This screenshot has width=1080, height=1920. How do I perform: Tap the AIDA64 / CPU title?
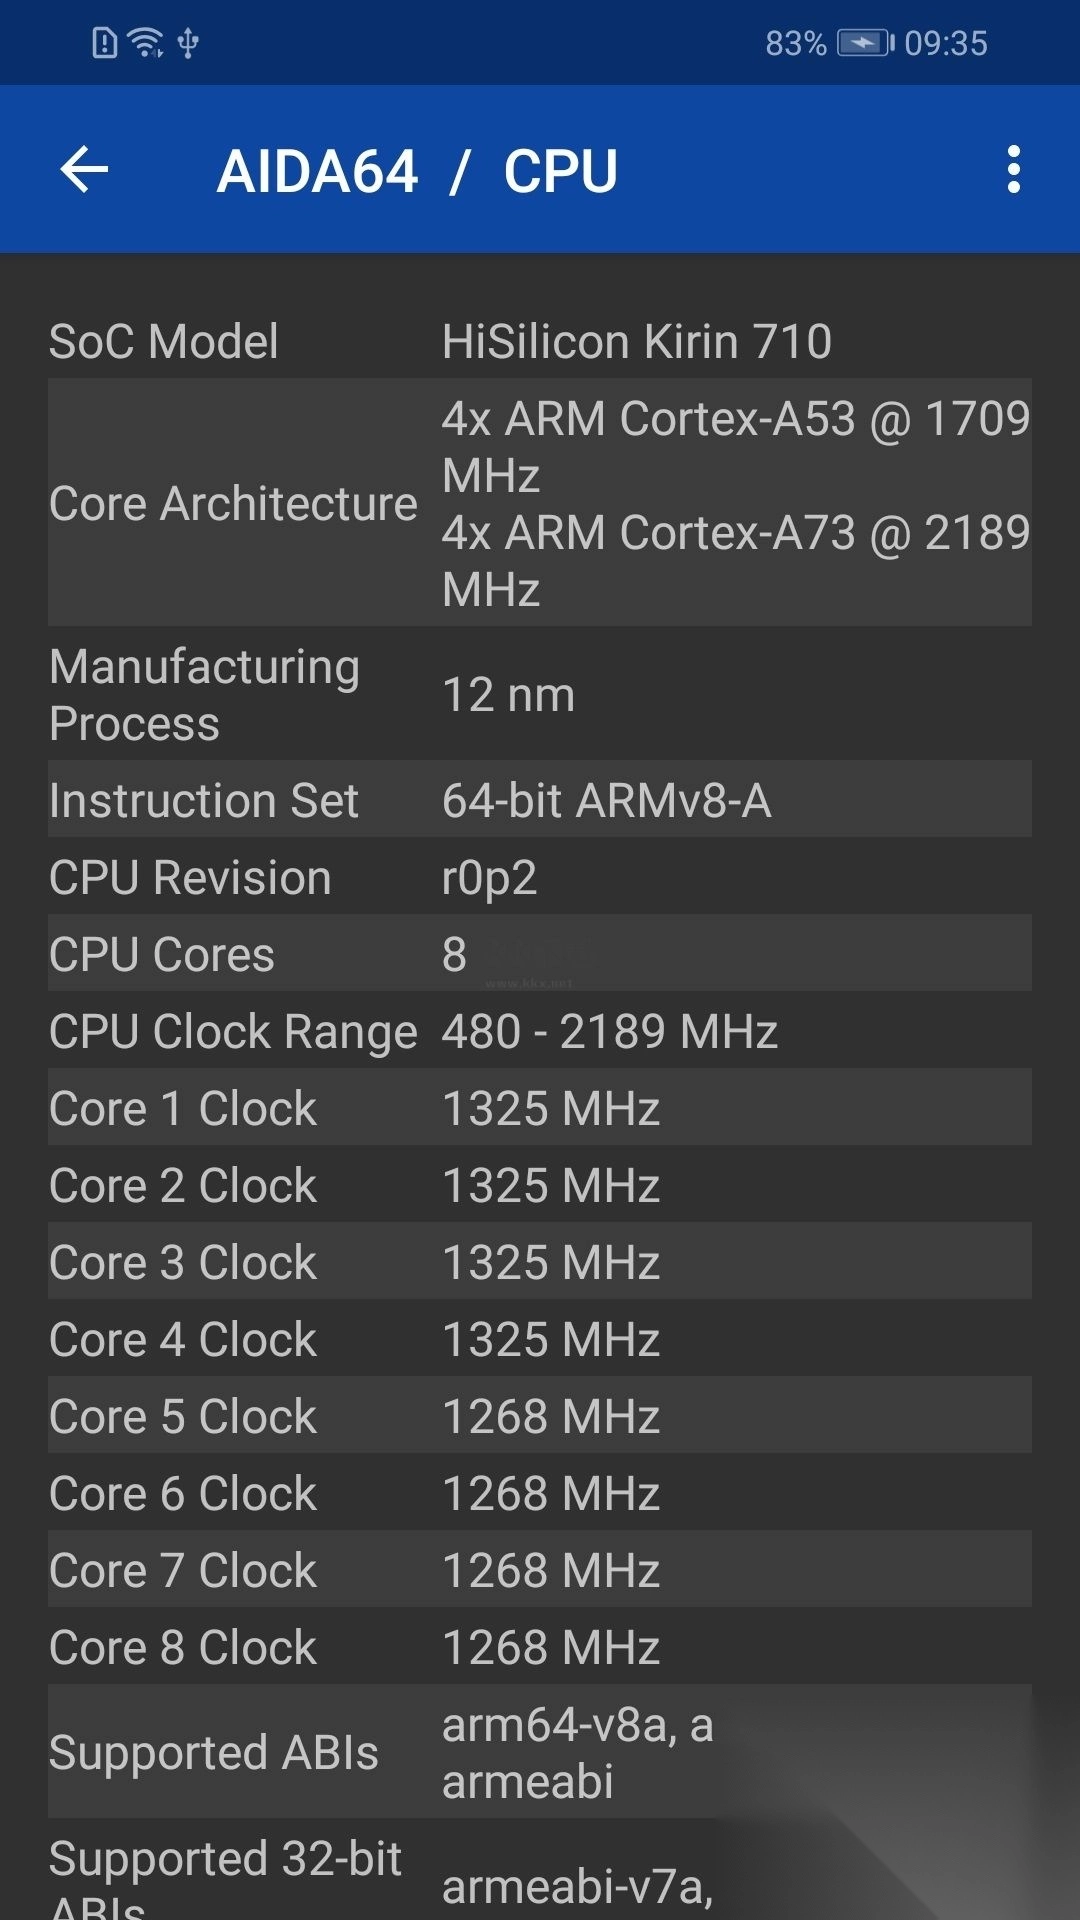pyautogui.click(x=417, y=171)
